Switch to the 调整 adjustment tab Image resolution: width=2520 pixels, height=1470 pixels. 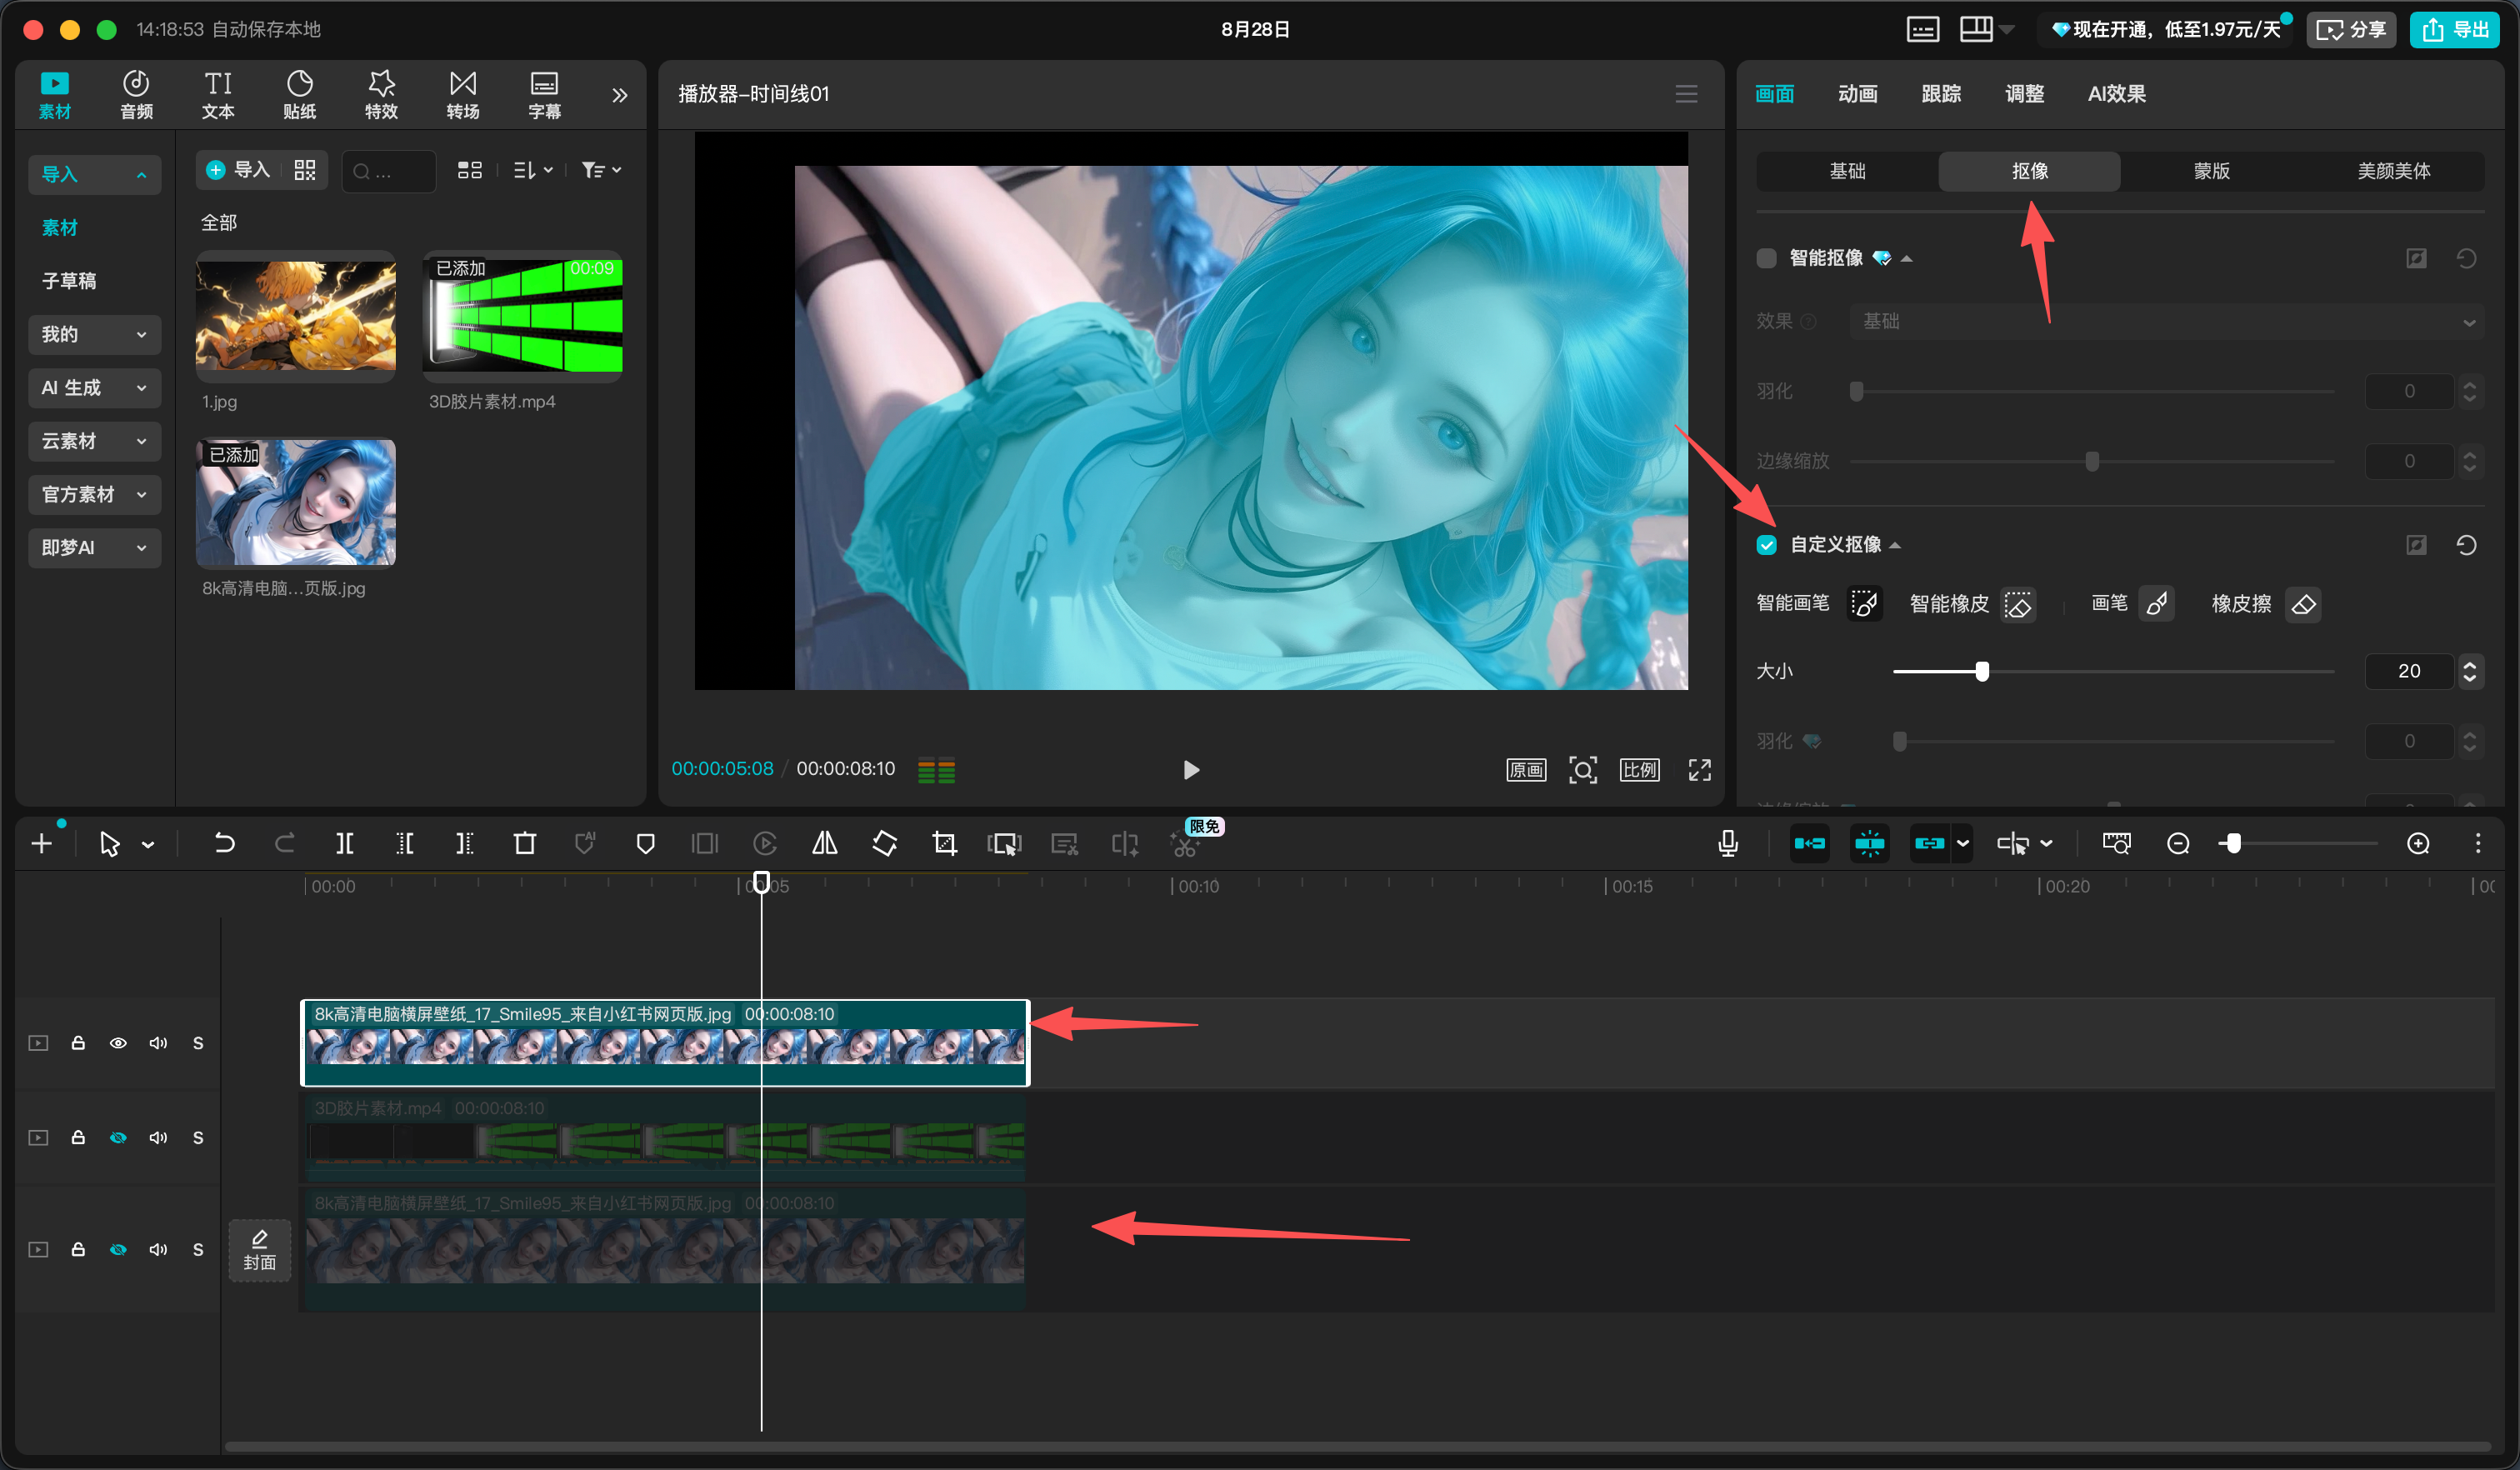(2025, 94)
